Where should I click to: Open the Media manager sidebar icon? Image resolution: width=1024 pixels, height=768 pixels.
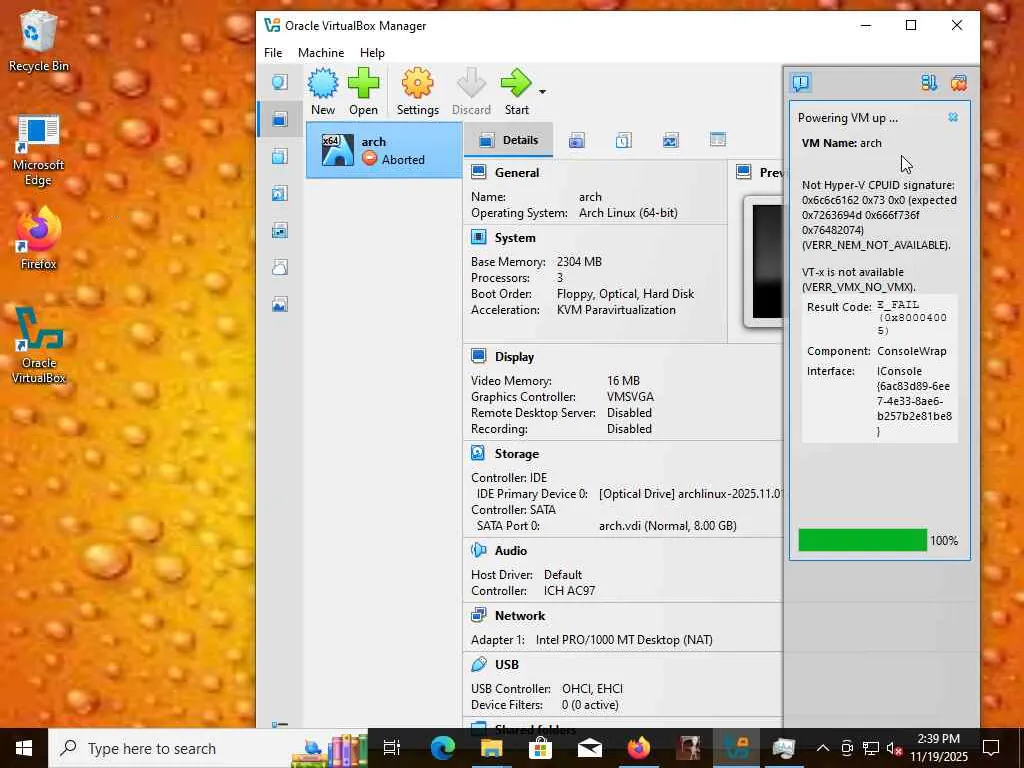(x=280, y=193)
